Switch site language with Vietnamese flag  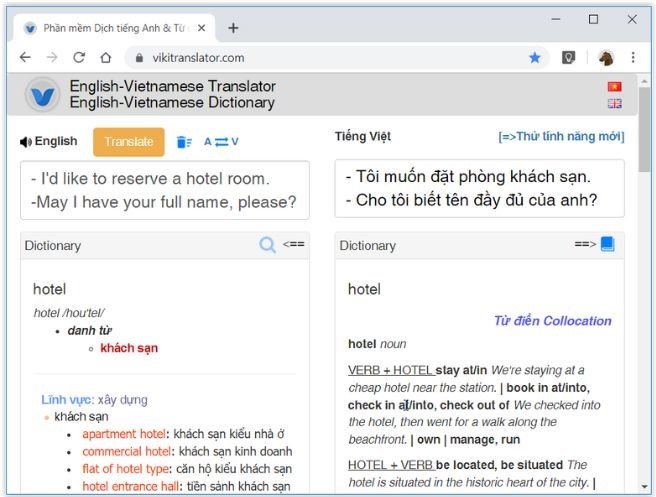click(614, 87)
